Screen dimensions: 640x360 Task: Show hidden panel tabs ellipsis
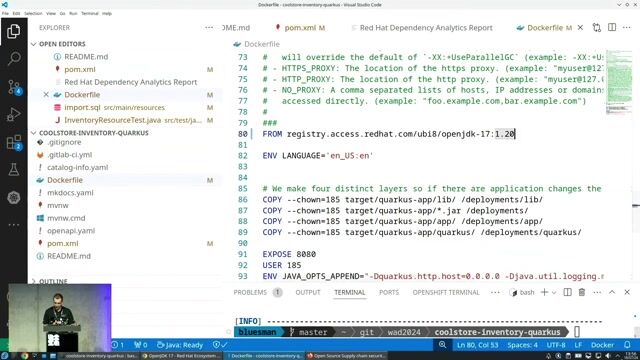(x=495, y=292)
